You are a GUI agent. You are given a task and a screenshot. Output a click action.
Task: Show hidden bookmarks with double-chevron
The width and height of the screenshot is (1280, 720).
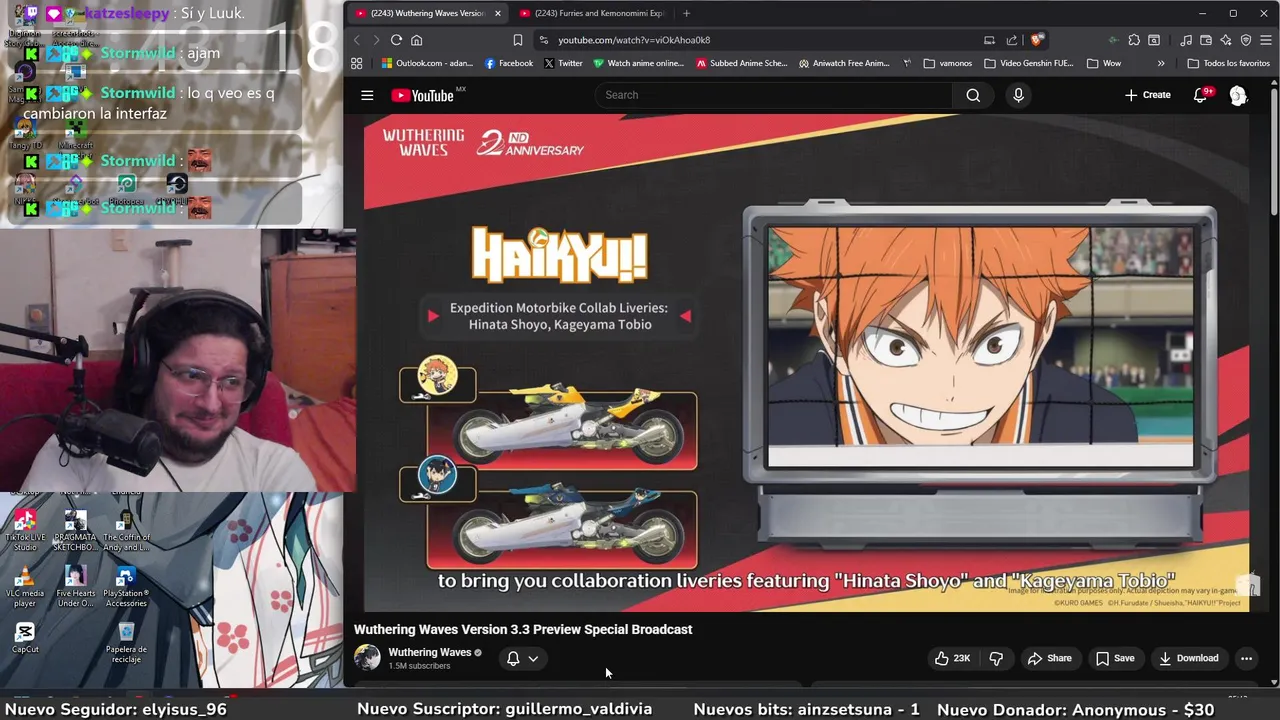[1160, 63]
